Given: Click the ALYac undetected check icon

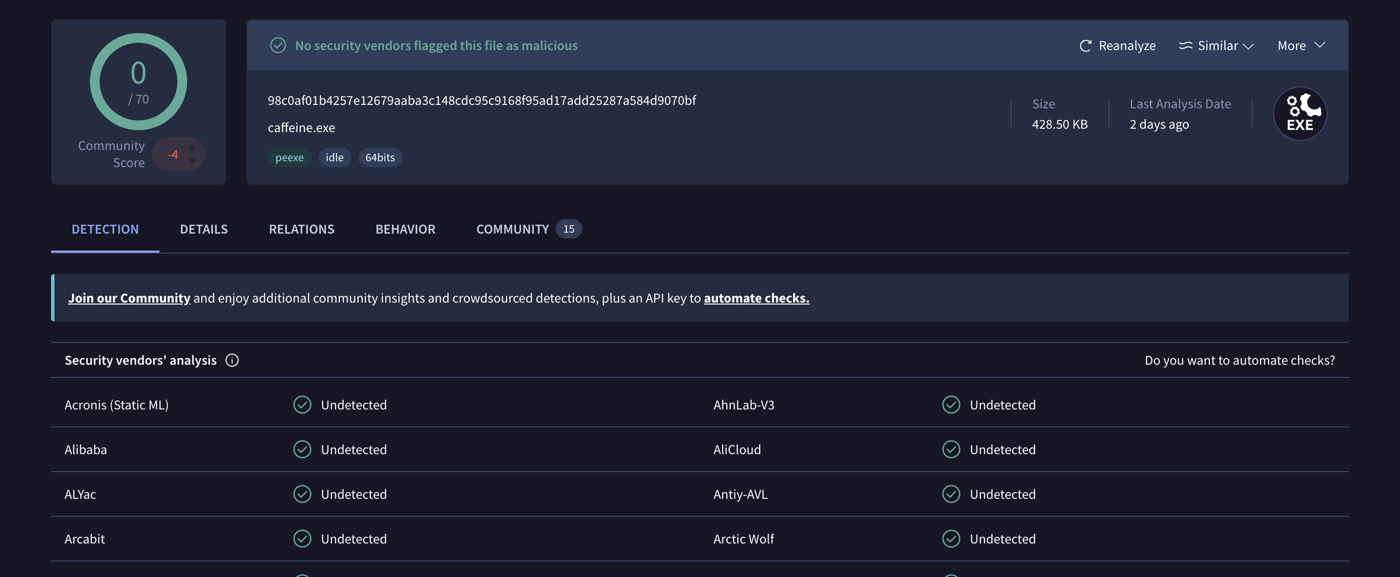Looking at the screenshot, I should [x=302, y=494].
